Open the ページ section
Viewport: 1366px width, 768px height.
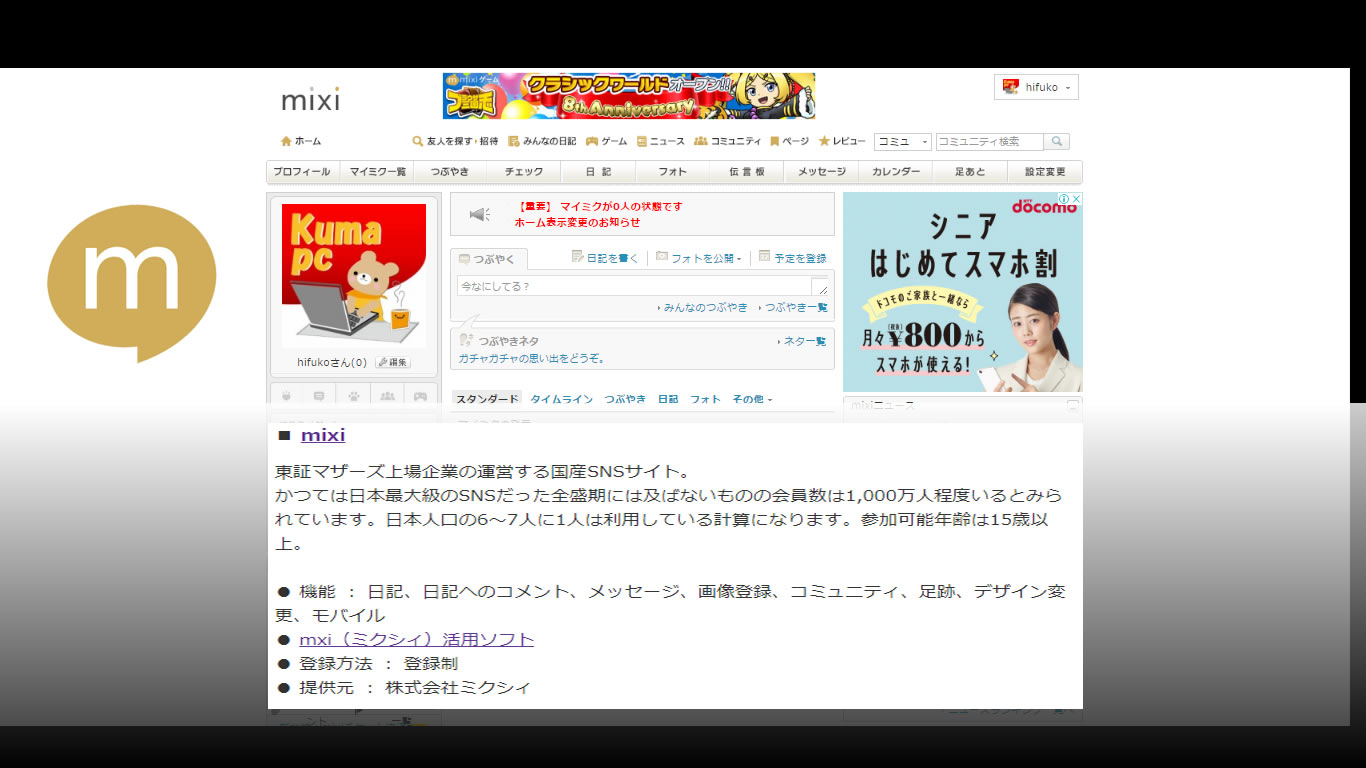[x=789, y=141]
